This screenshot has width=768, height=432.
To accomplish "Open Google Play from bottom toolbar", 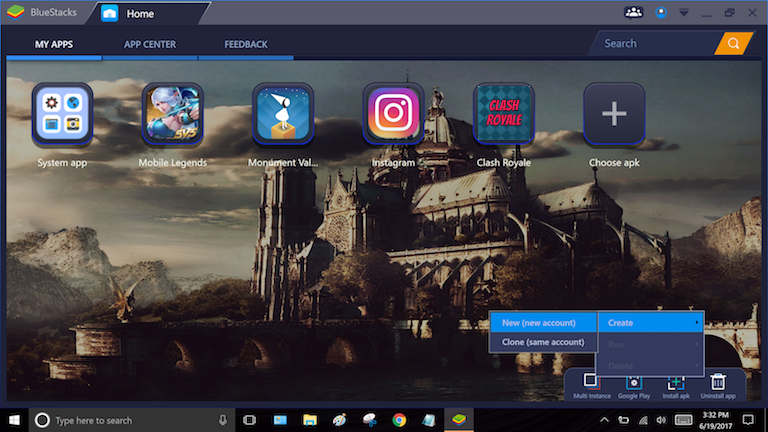I will (x=634, y=385).
